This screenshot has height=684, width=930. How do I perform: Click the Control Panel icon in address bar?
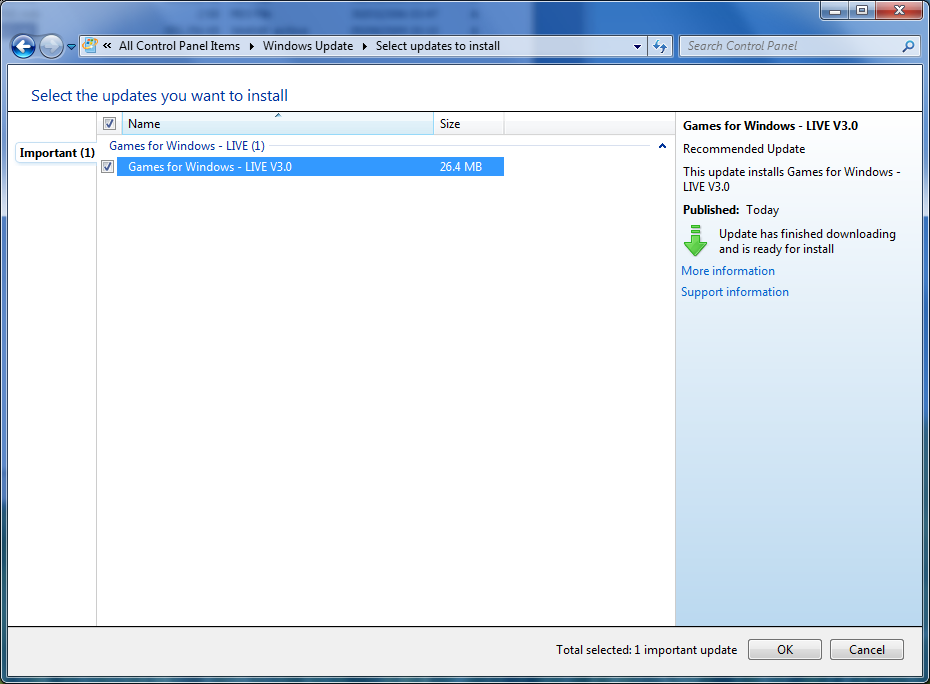90,46
